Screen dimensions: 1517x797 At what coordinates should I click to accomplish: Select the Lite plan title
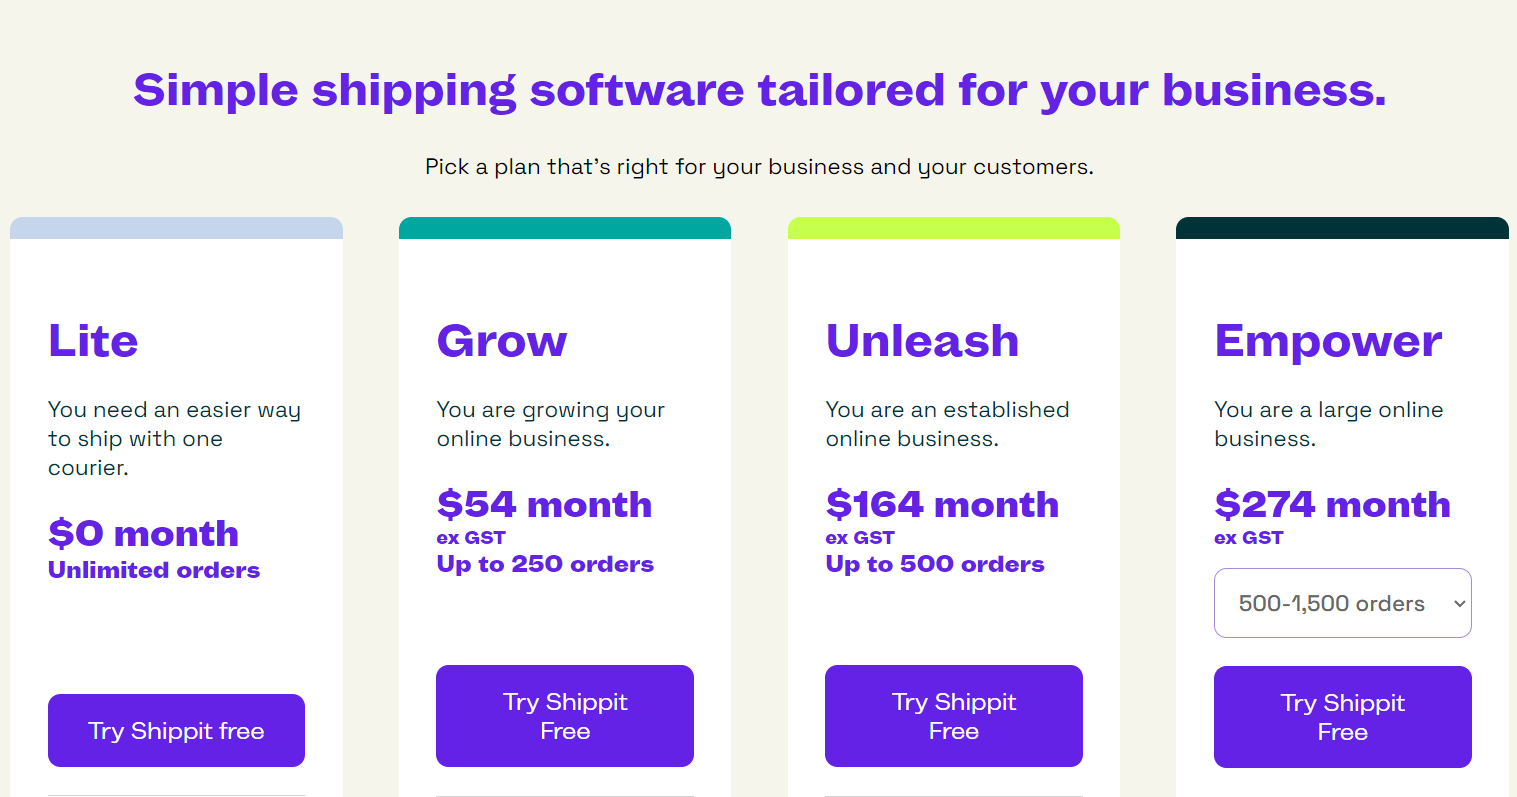[93, 341]
